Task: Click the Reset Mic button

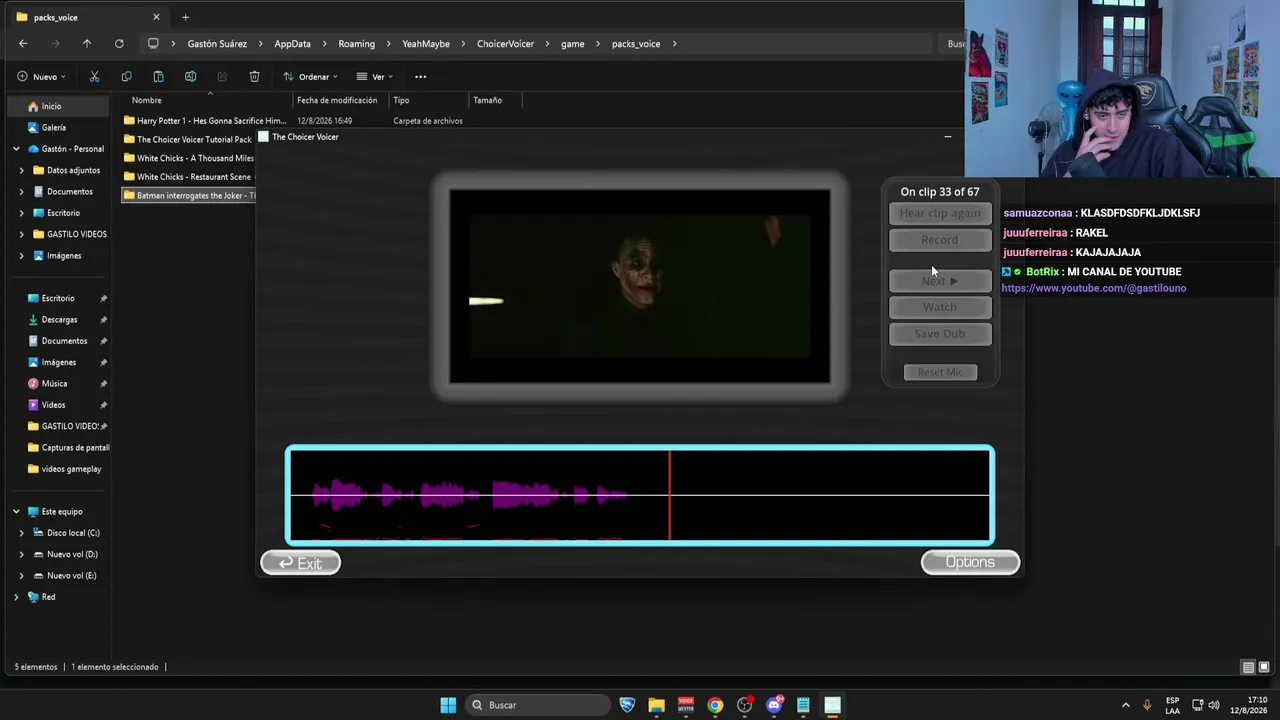Action: coord(940,372)
